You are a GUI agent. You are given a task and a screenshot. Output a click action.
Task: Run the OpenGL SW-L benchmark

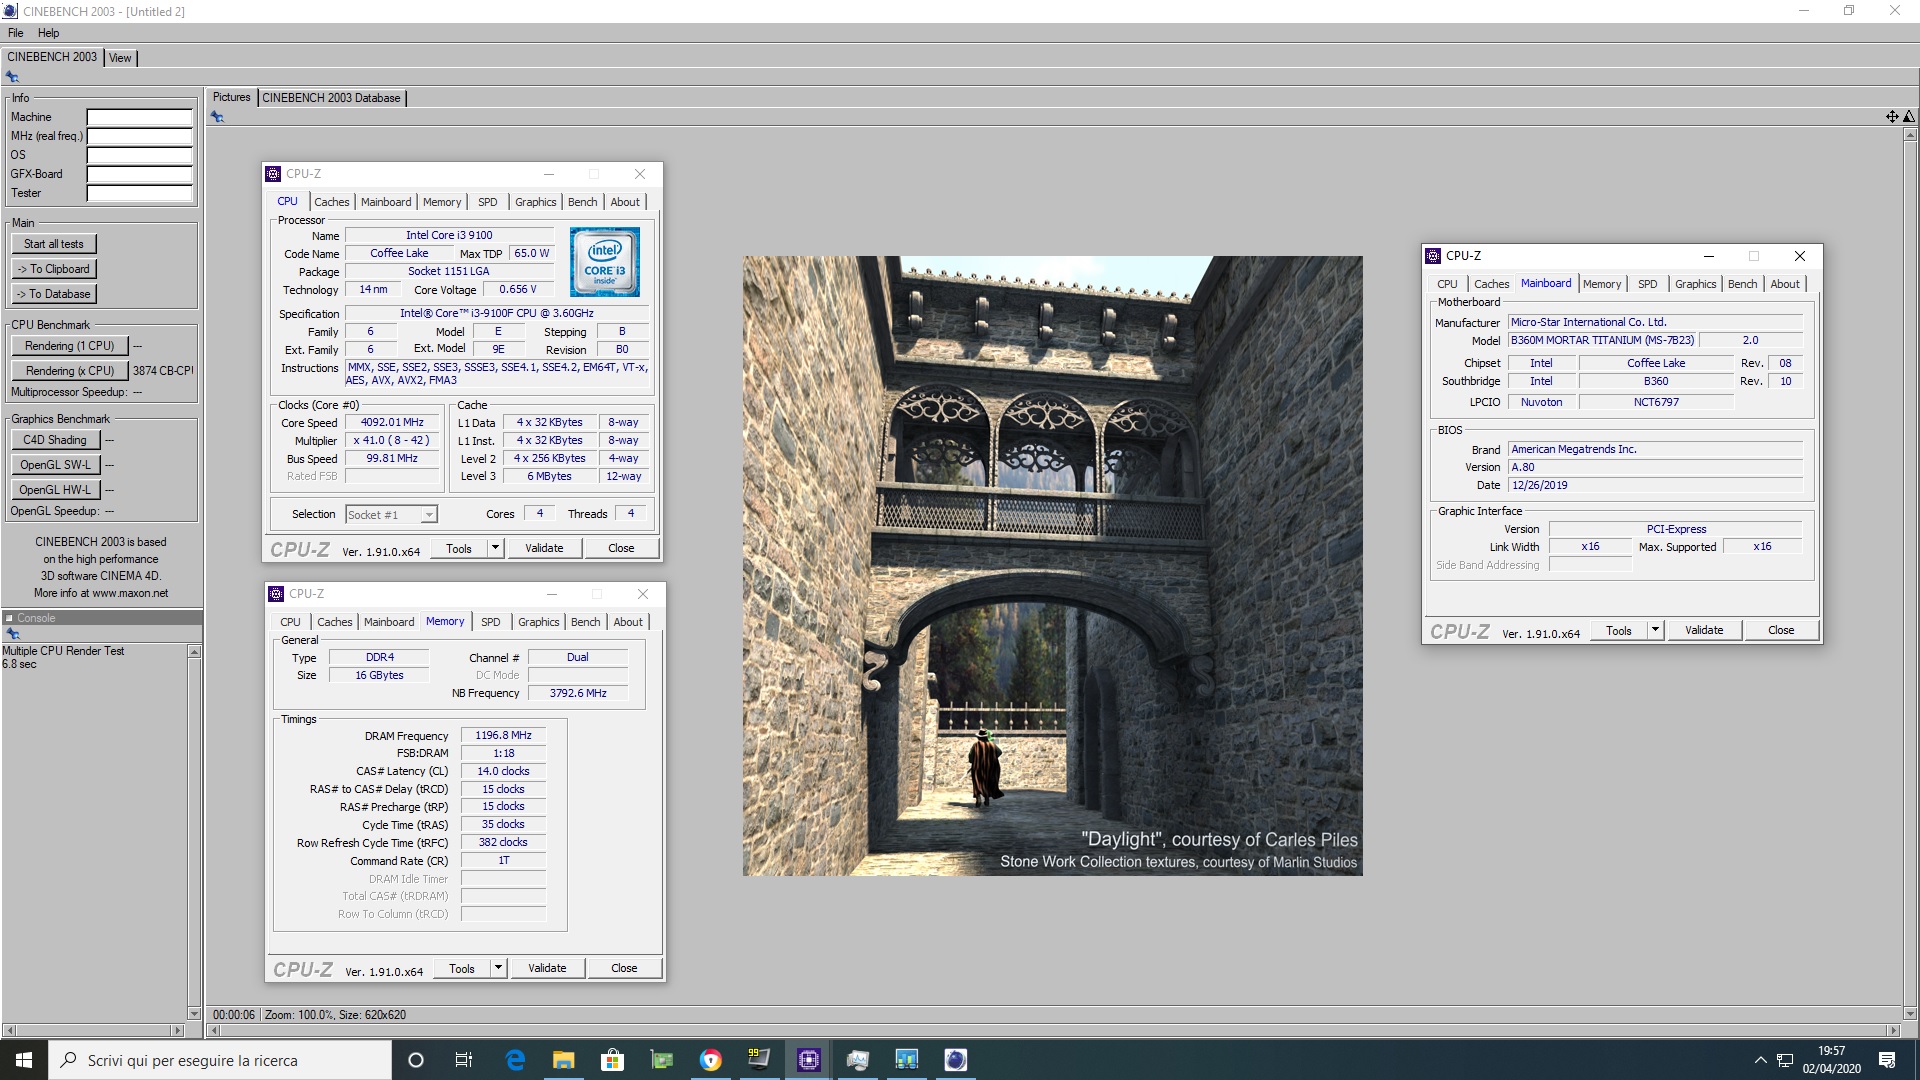tap(55, 465)
